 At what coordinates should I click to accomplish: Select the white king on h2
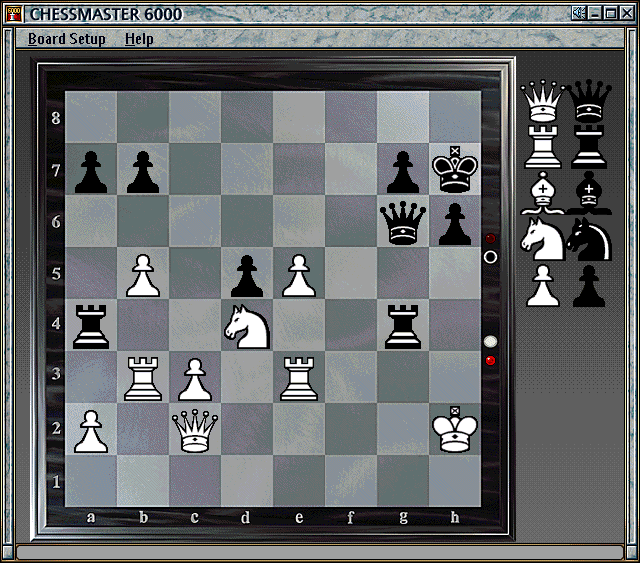455,429
